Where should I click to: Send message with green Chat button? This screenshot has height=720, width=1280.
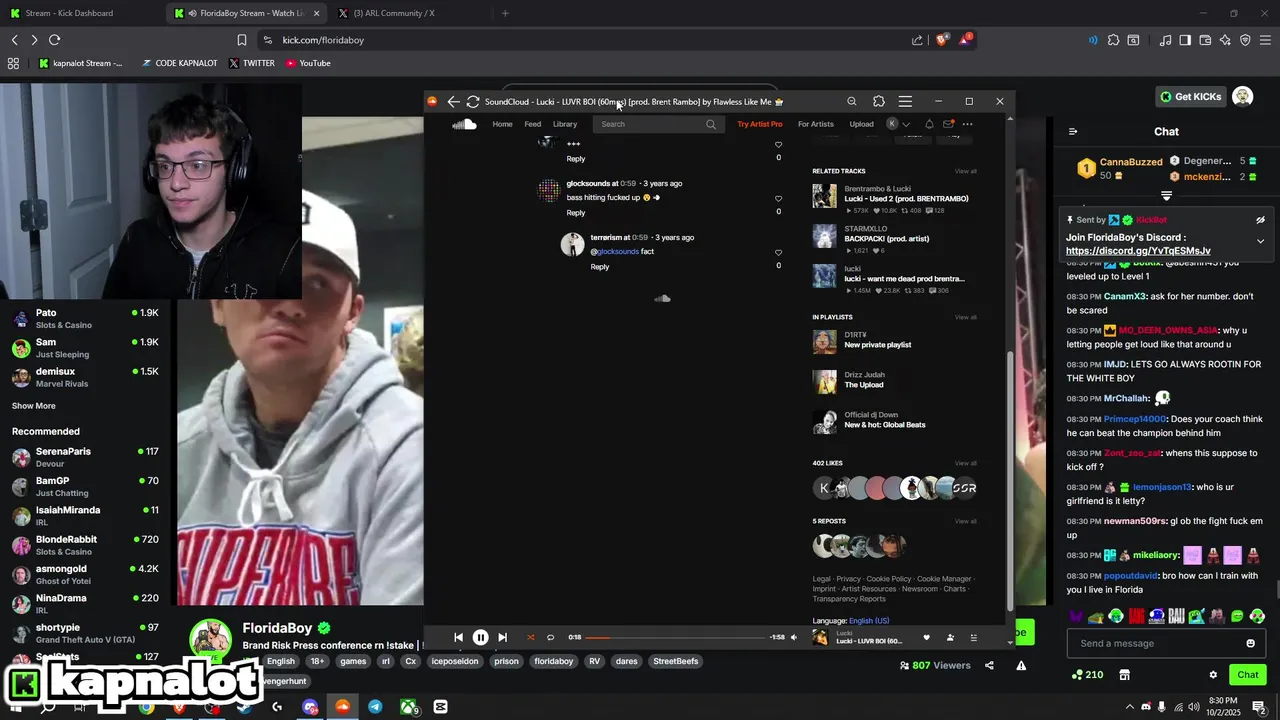pos(1248,675)
